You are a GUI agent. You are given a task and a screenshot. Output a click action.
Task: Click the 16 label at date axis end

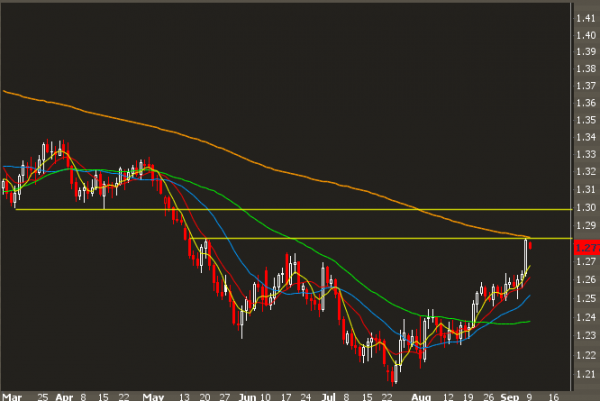(554, 394)
